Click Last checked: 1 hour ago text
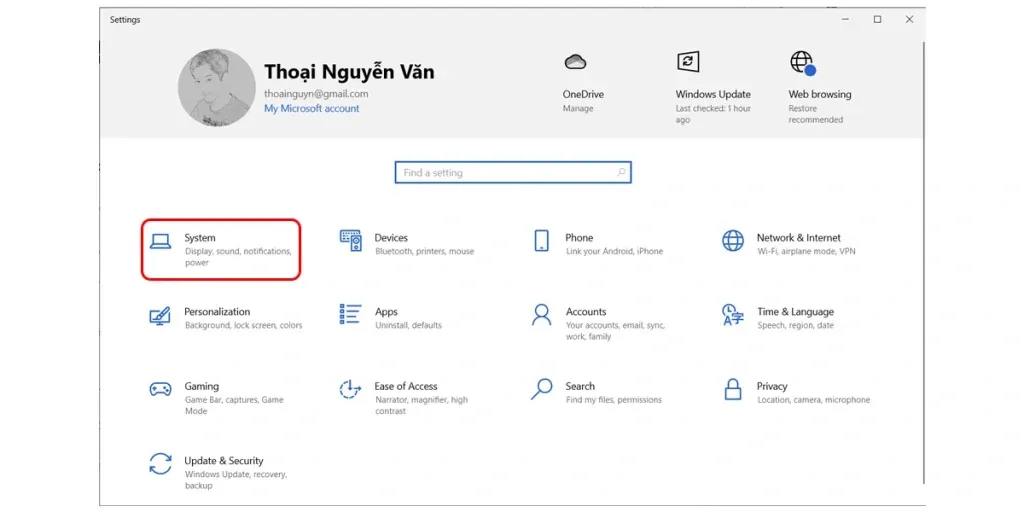Viewport: 1024px width, 512px height. pos(713,114)
